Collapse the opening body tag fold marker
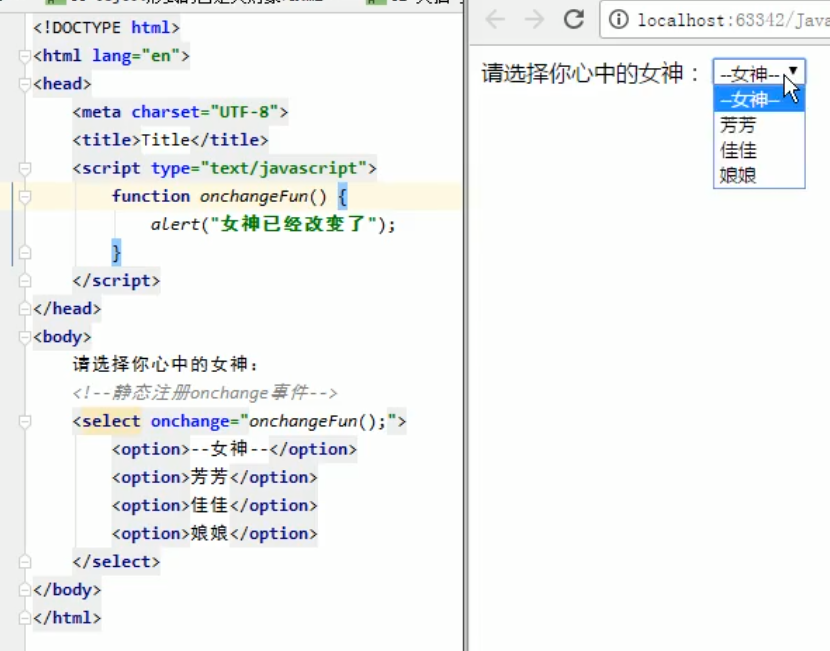This screenshot has width=830, height=651. (24, 337)
